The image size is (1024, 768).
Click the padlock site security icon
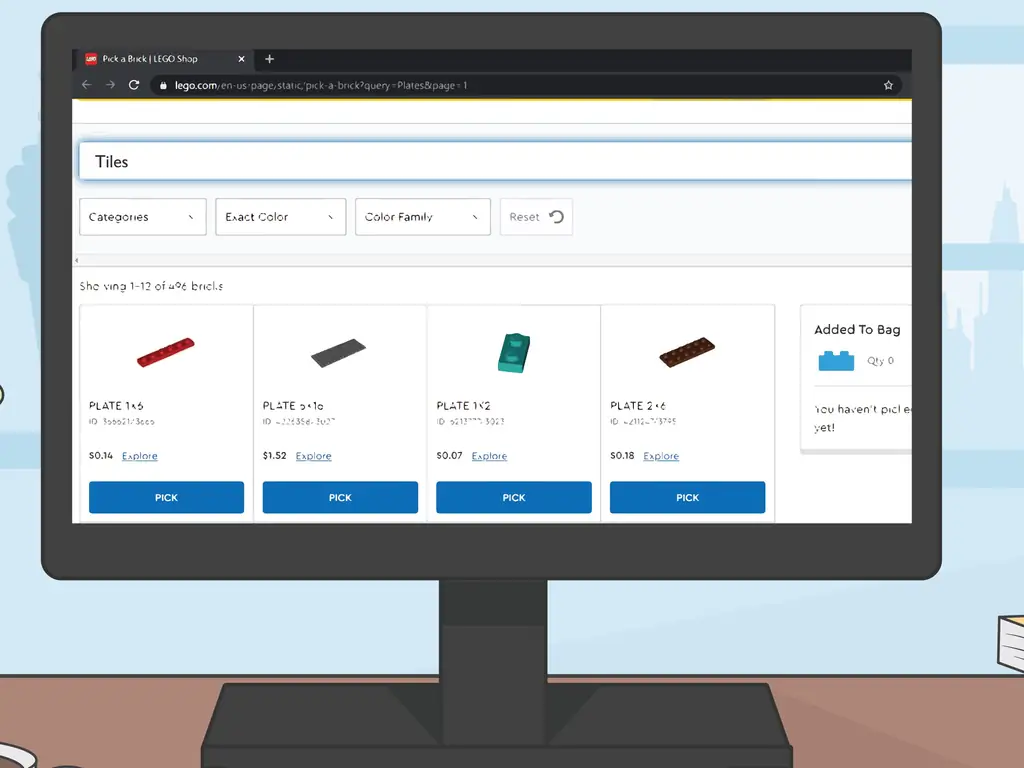(x=163, y=86)
